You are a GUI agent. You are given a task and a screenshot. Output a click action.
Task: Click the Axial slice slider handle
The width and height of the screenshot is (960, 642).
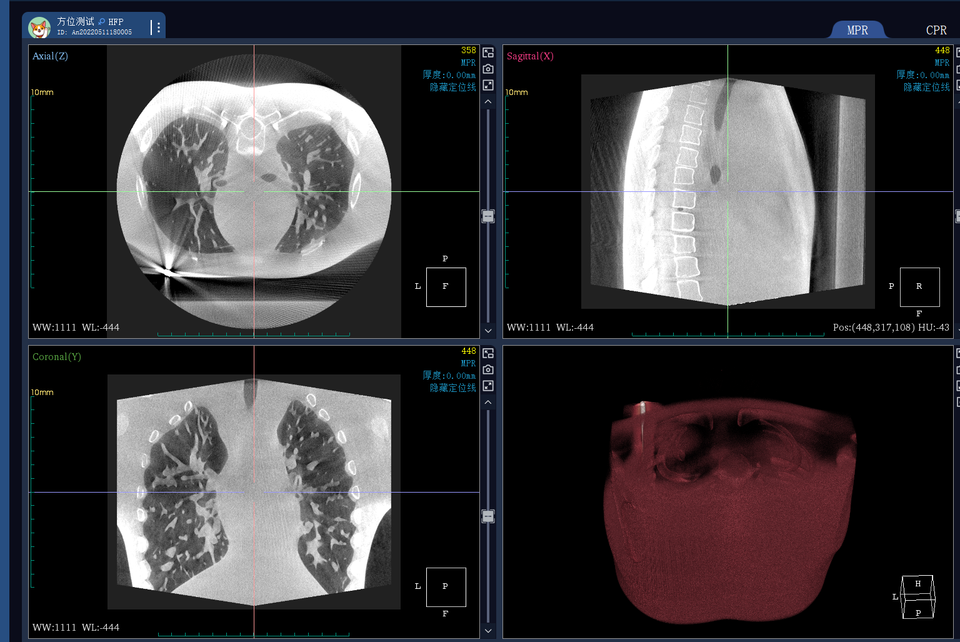[x=488, y=216]
